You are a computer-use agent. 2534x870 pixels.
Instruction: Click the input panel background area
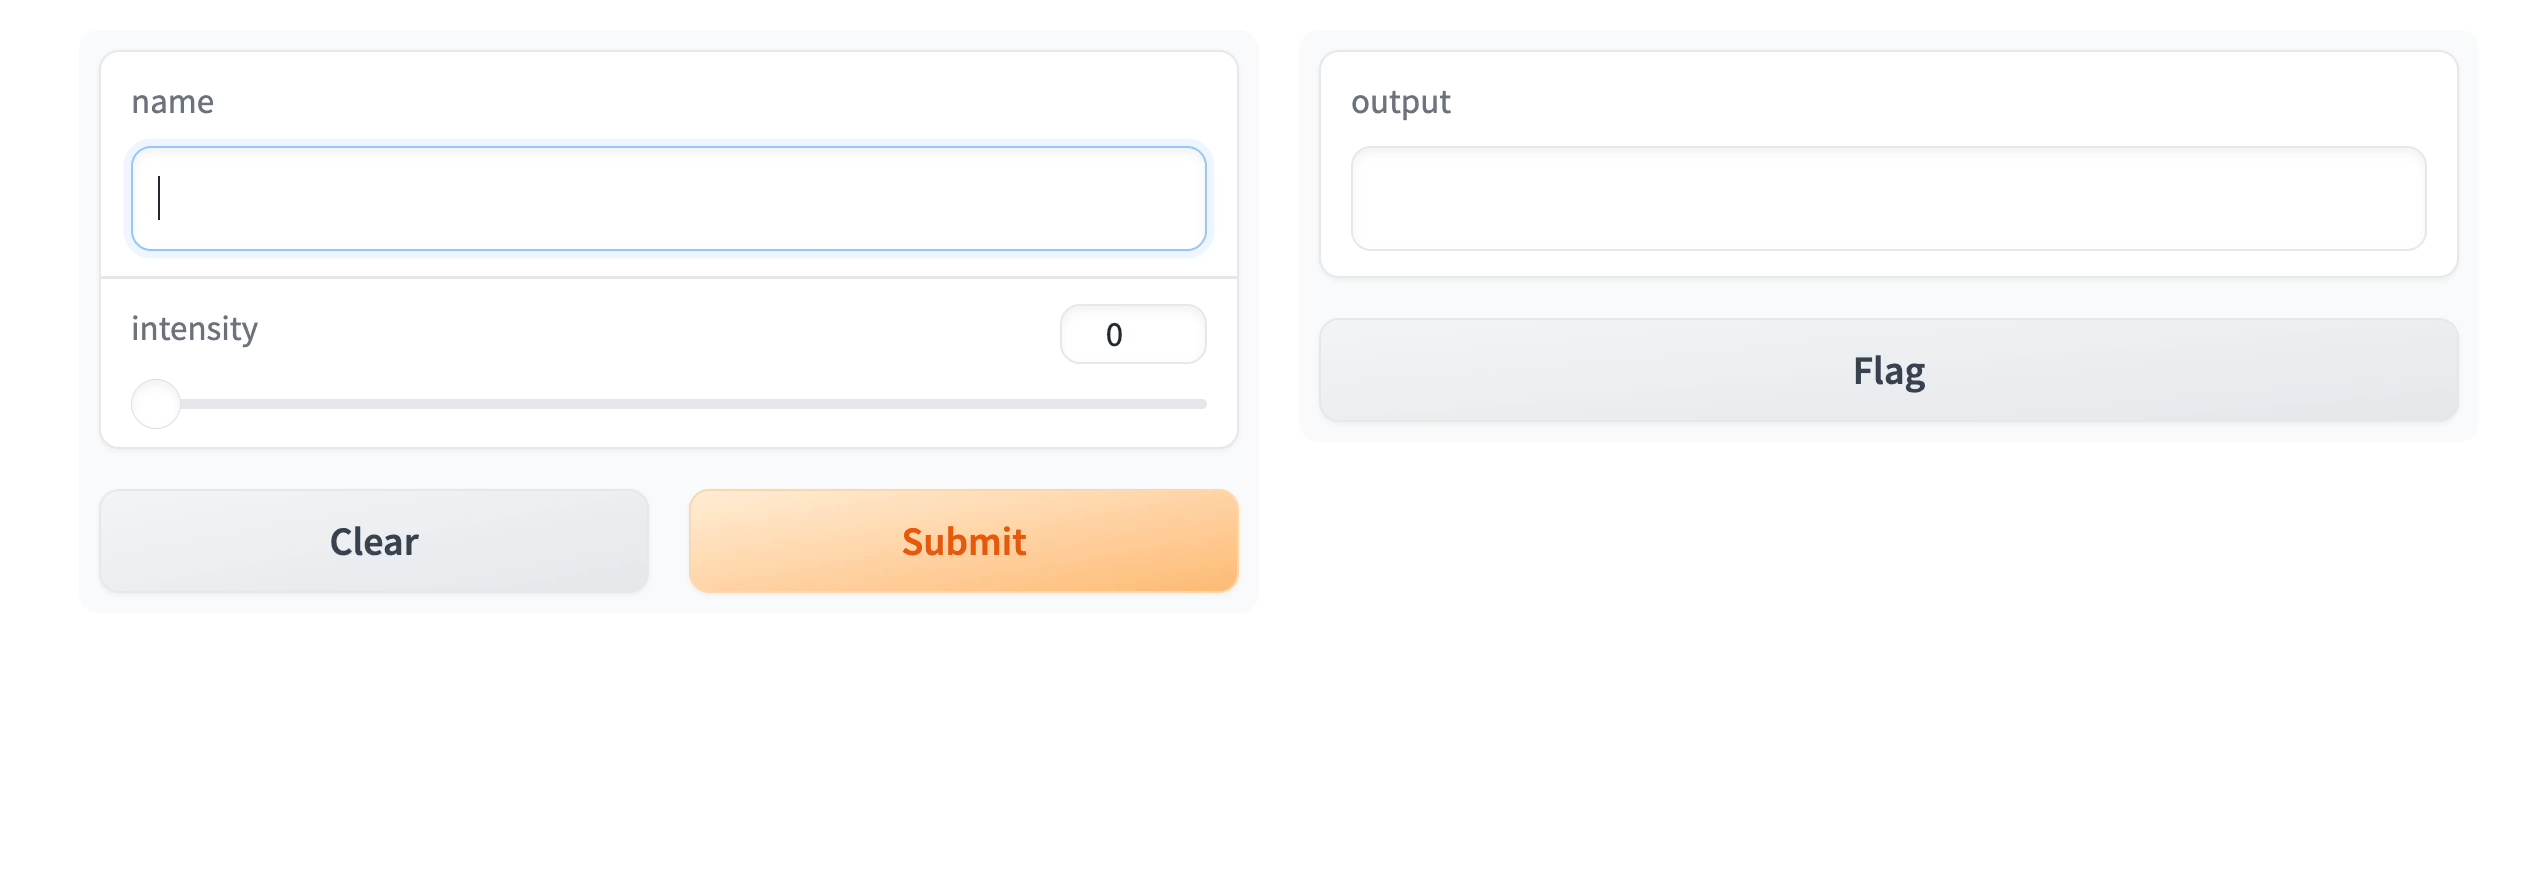(668, 470)
